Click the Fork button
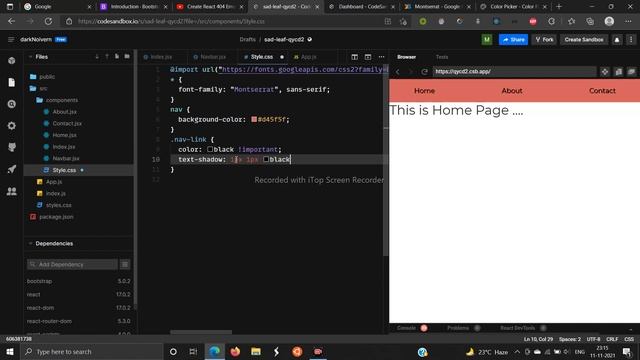The width and height of the screenshot is (640, 360). pyautogui.click(x=544, y=40)
